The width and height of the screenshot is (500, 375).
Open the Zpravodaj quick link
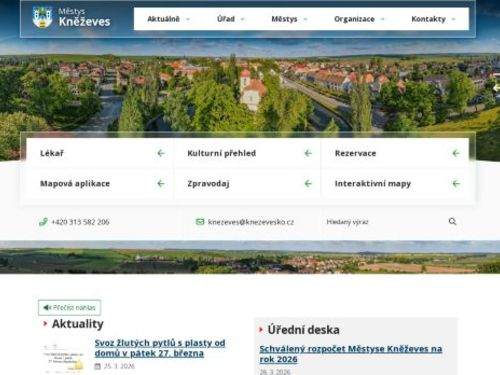(247, 184)
